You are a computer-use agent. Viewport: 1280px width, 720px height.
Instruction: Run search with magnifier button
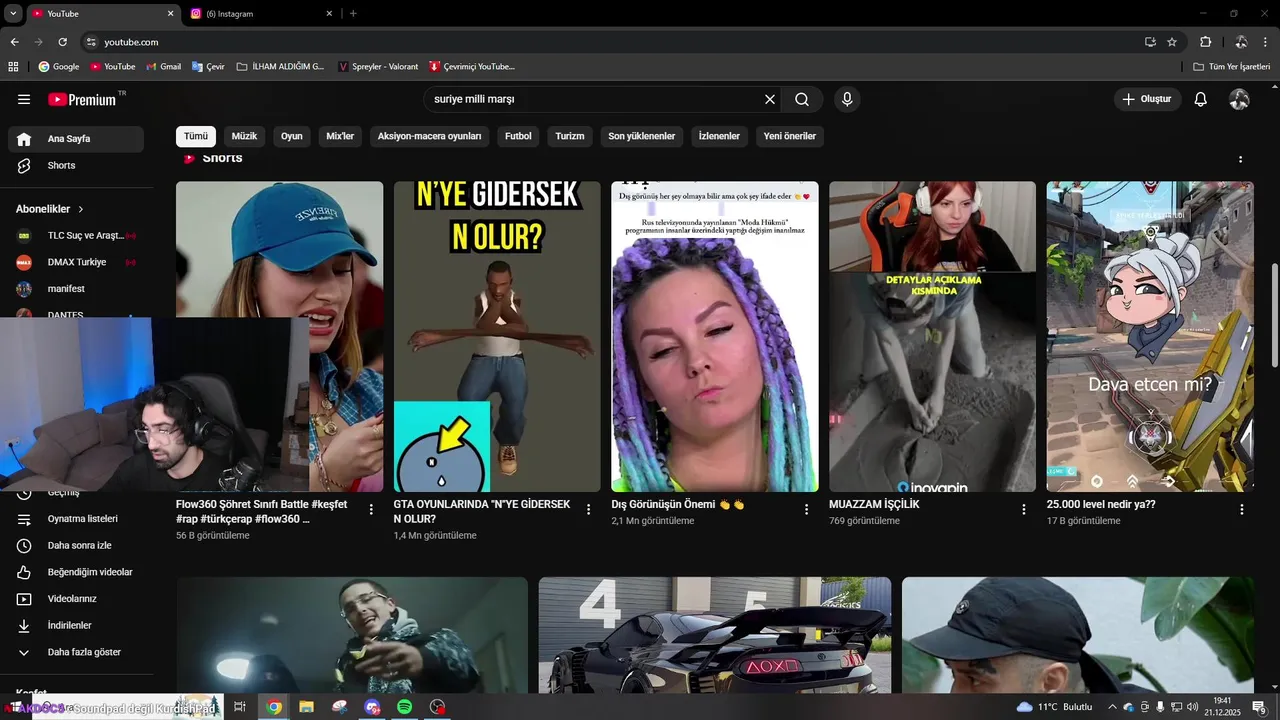coord(802,99)
